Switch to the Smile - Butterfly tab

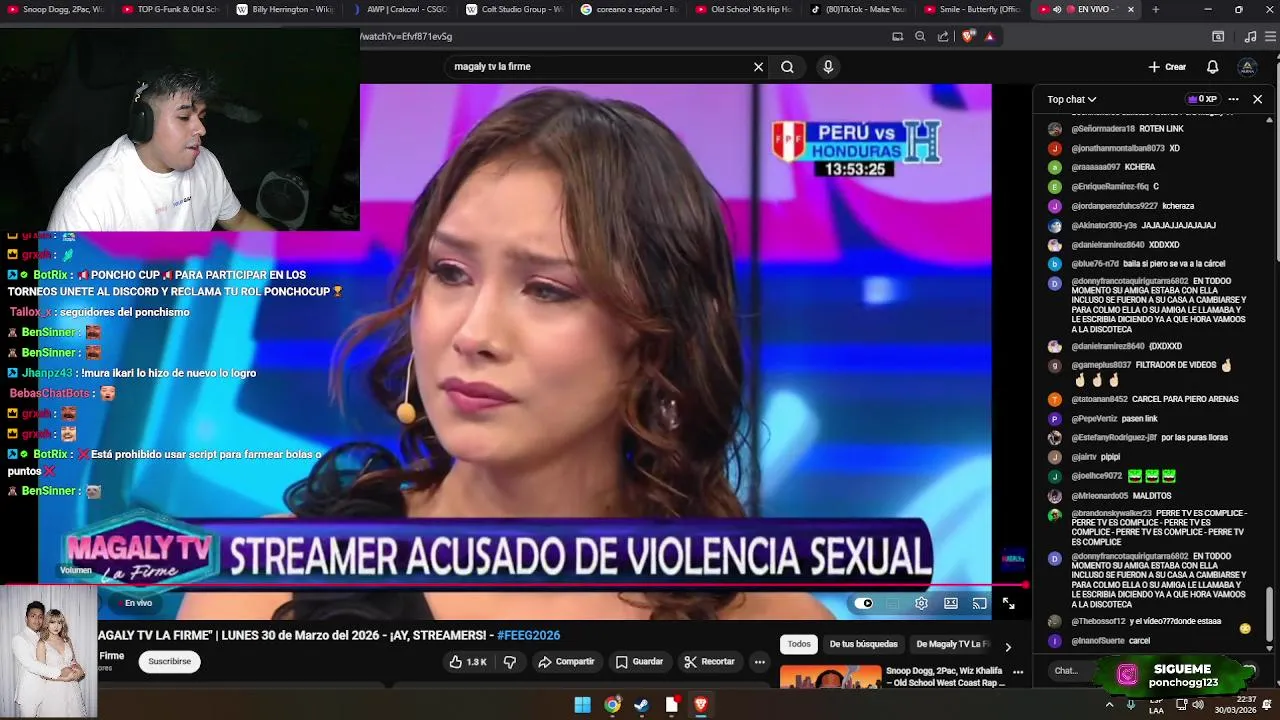pos(974,10)
